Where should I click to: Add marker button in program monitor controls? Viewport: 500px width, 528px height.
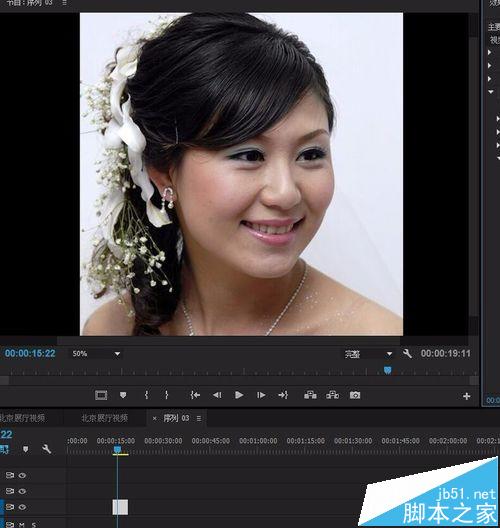pyautogui.click(x=123, y=395)
